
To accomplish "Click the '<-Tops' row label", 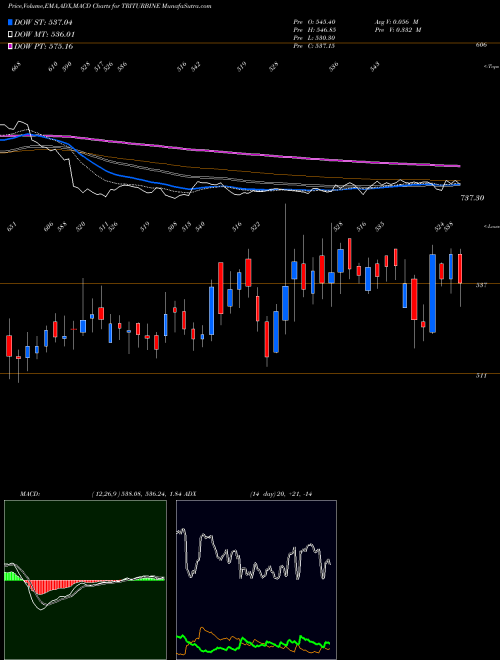I will point(491,67).
